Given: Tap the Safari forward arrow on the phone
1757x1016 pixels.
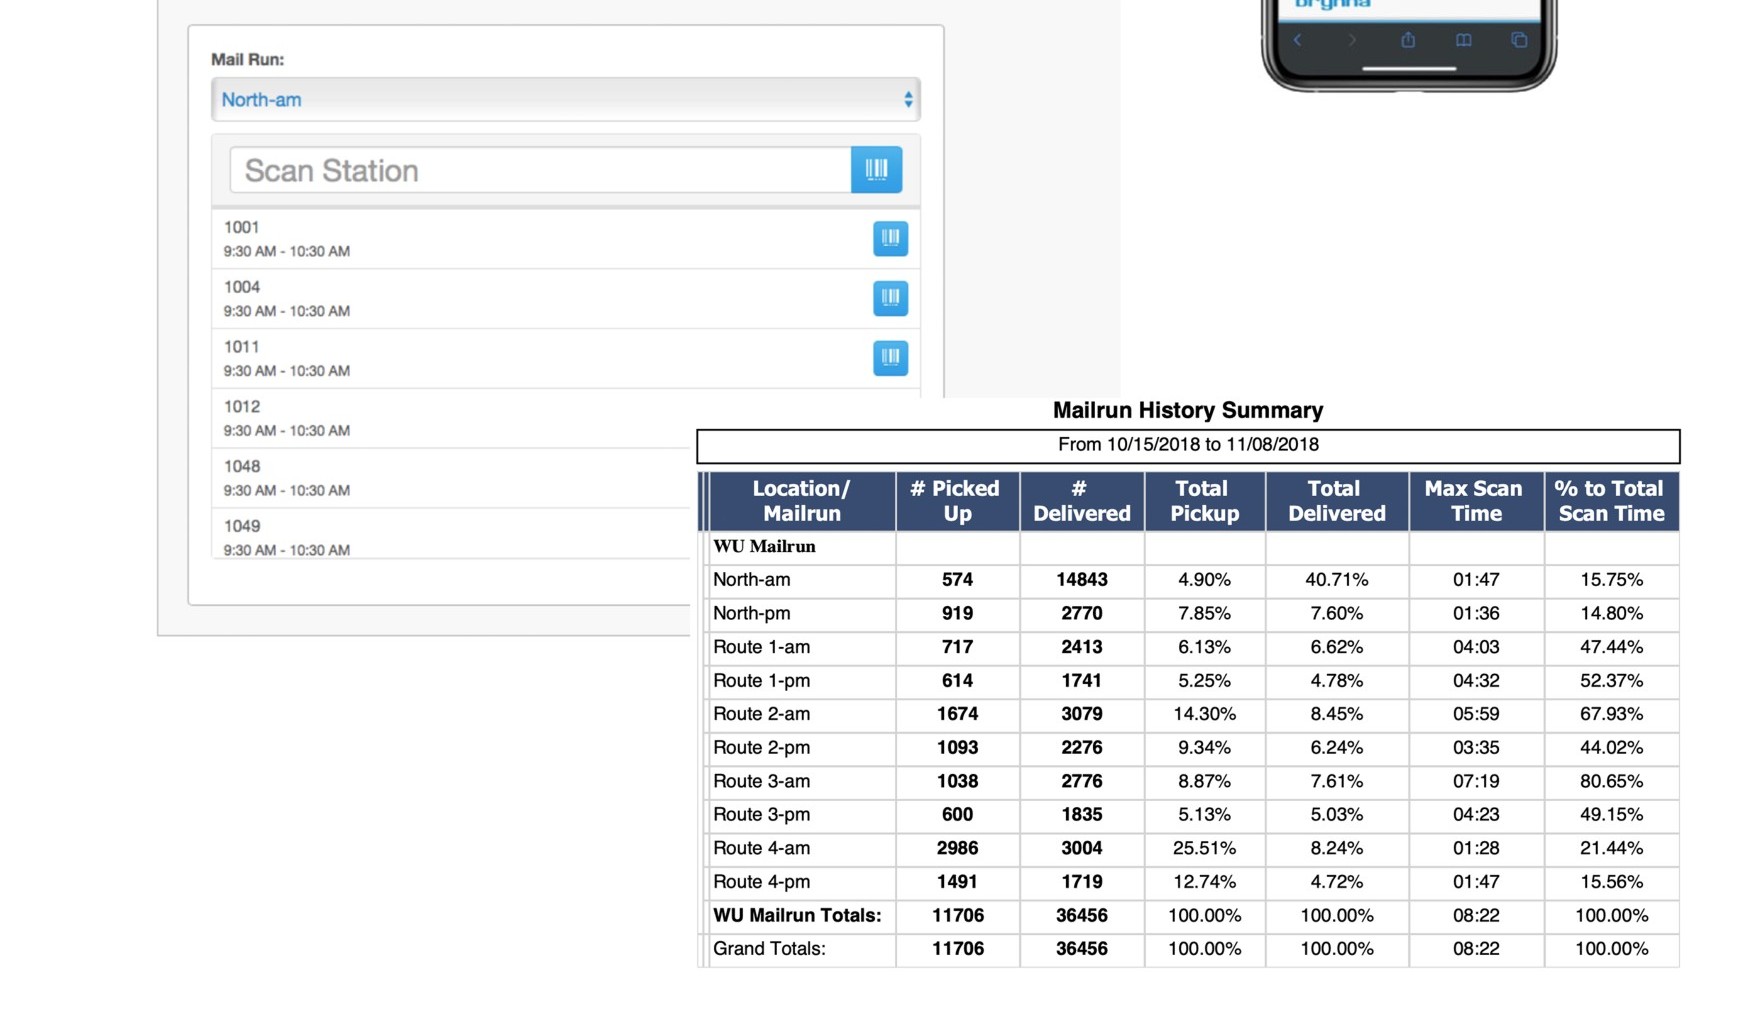Looking at the screenshot, I should (1352, 40).
